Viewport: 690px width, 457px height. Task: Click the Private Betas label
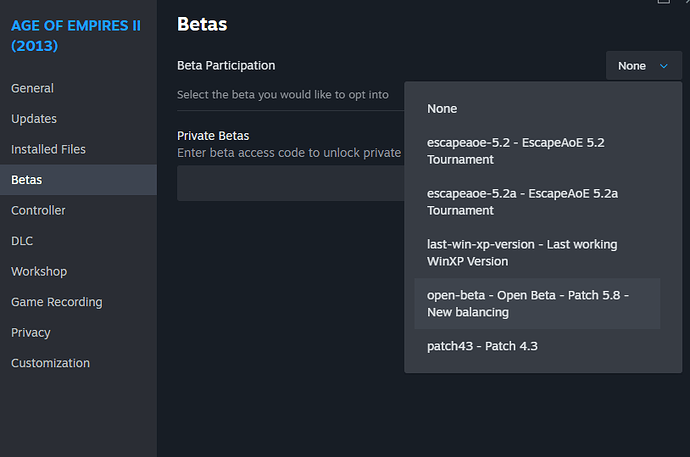pos(213,135)
